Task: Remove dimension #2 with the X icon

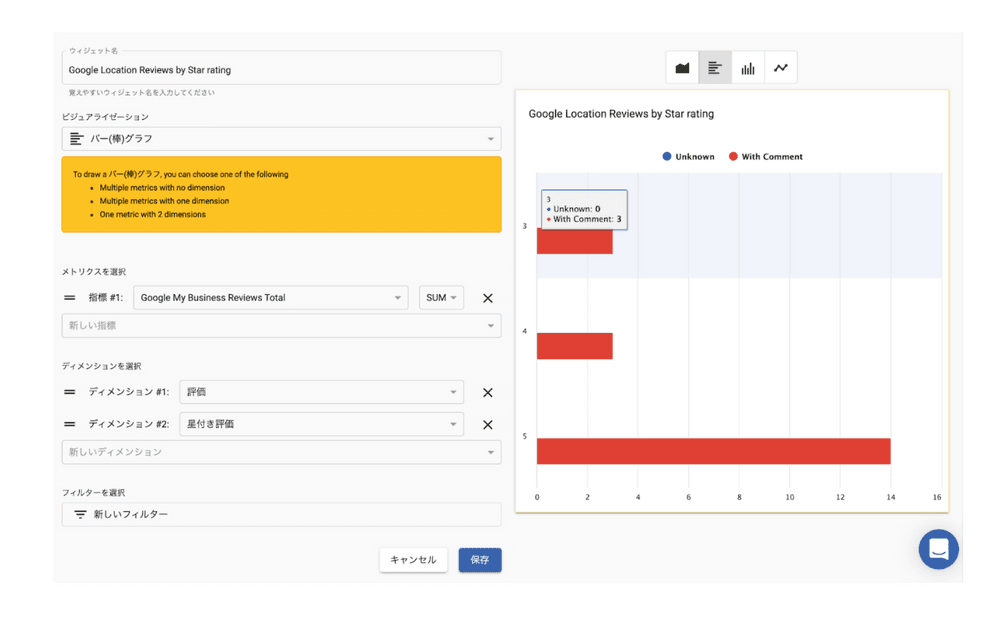Action: coord(488,425)
